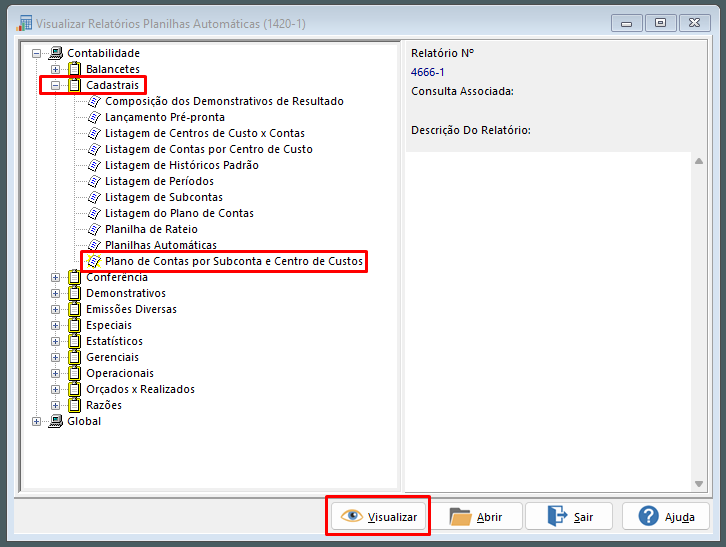The image size is (726, 547).
Task: Expand the Conferência folder
Action: coord(55,278)
